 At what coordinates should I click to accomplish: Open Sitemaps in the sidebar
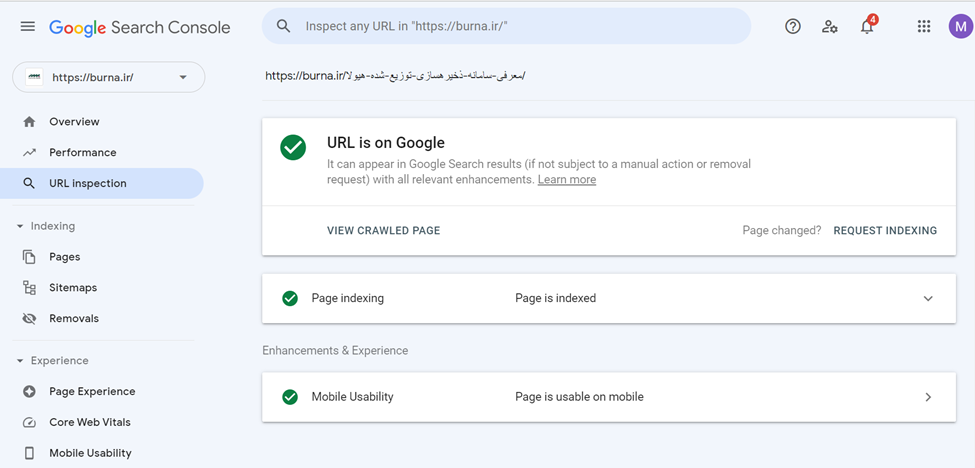(73, 288)
